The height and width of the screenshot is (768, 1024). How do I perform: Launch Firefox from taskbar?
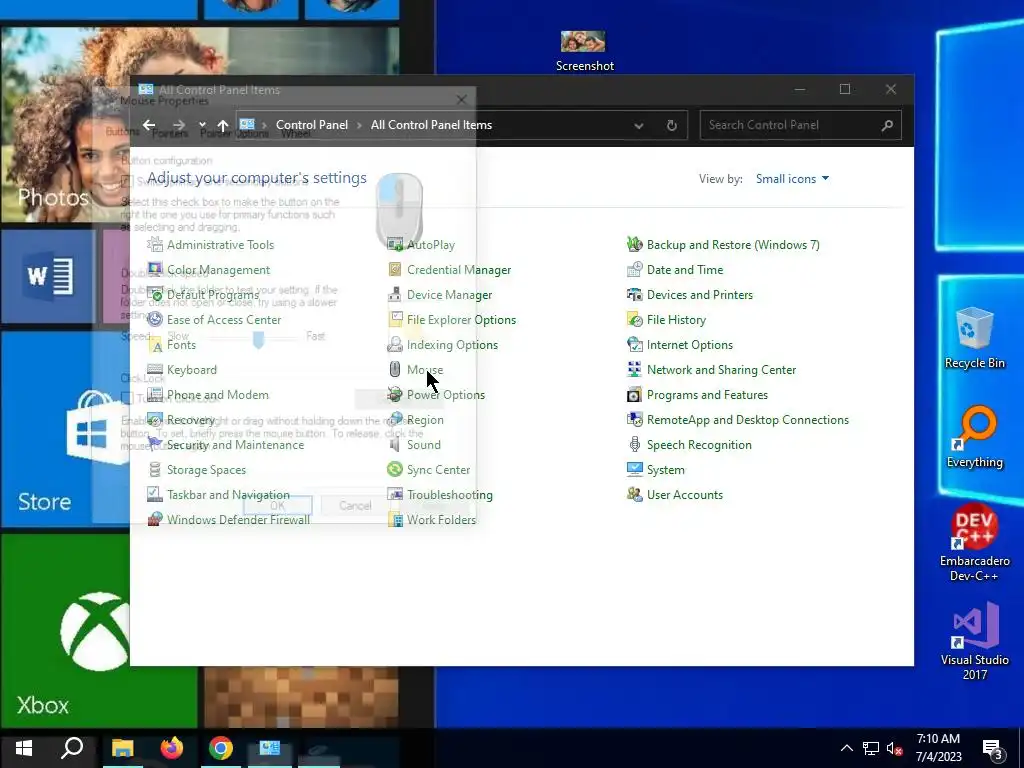pyautogui.click(x=172, y=748)
